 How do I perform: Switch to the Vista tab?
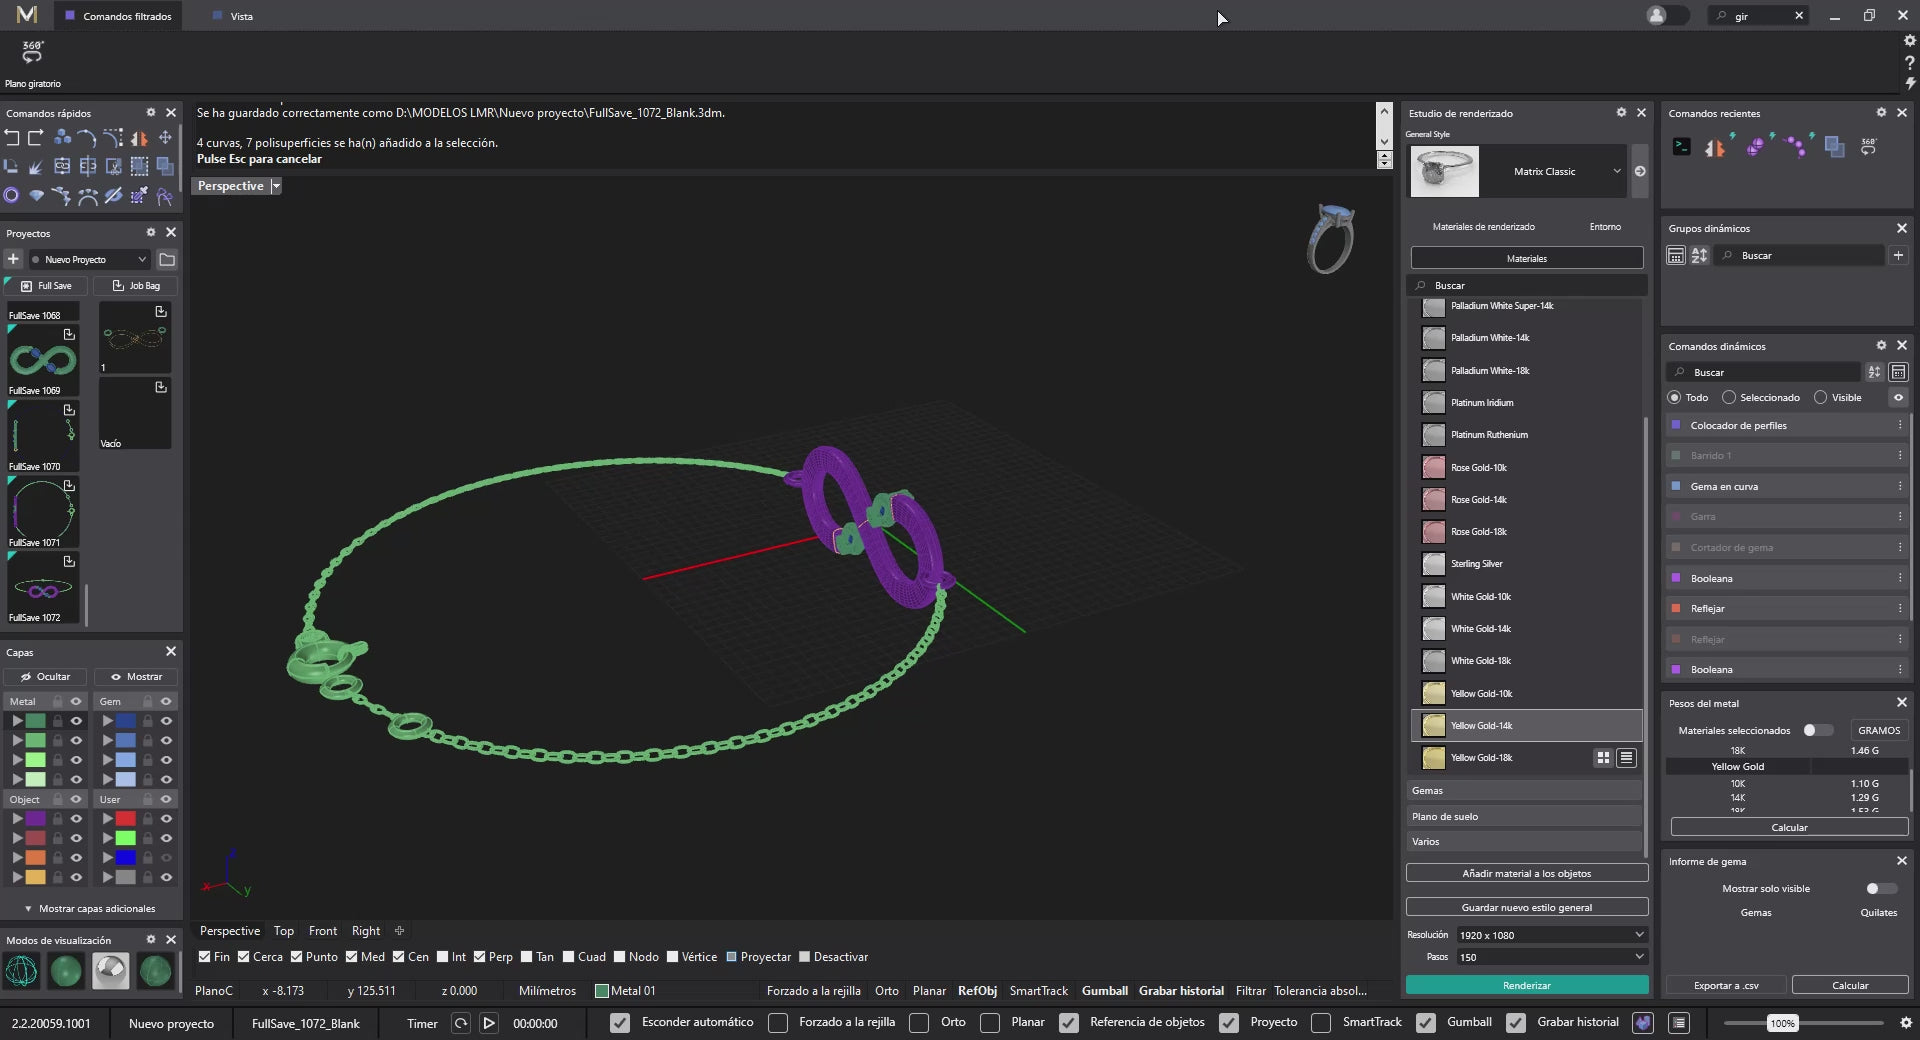click(x=233, y=16)
